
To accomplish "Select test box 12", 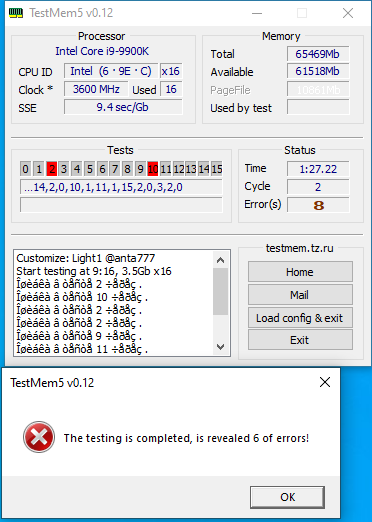I will point(178,169).
